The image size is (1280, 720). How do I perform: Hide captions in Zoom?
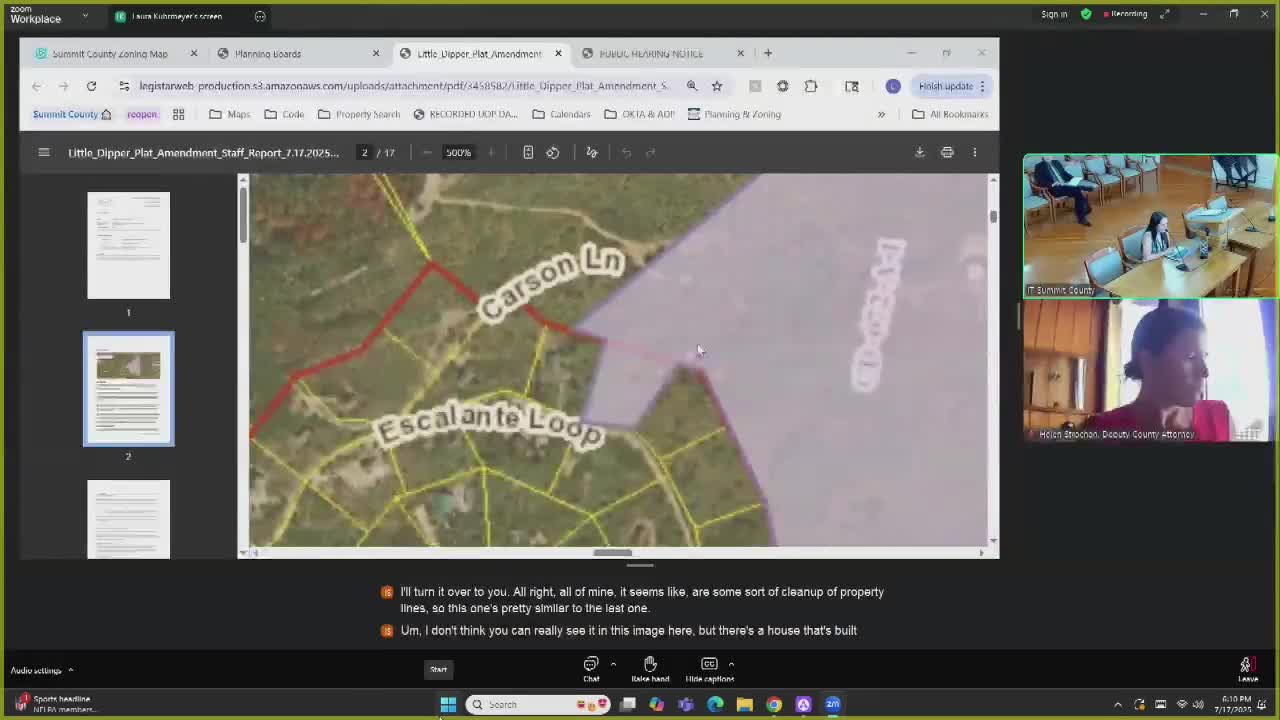click(709, 669)
